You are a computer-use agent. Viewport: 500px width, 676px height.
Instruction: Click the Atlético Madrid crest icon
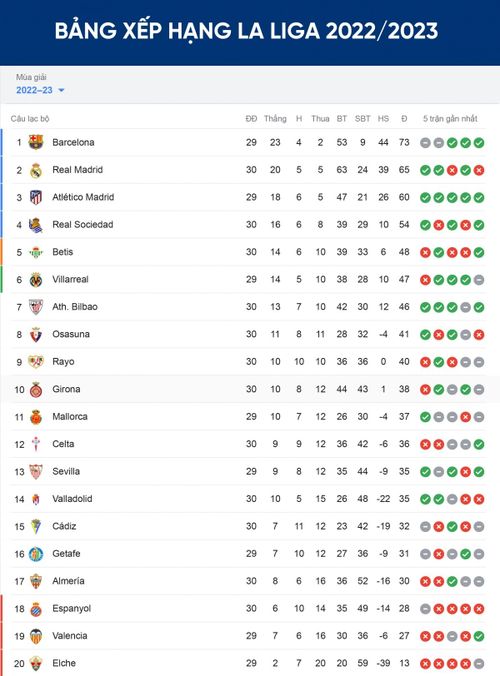coord(36,197)
